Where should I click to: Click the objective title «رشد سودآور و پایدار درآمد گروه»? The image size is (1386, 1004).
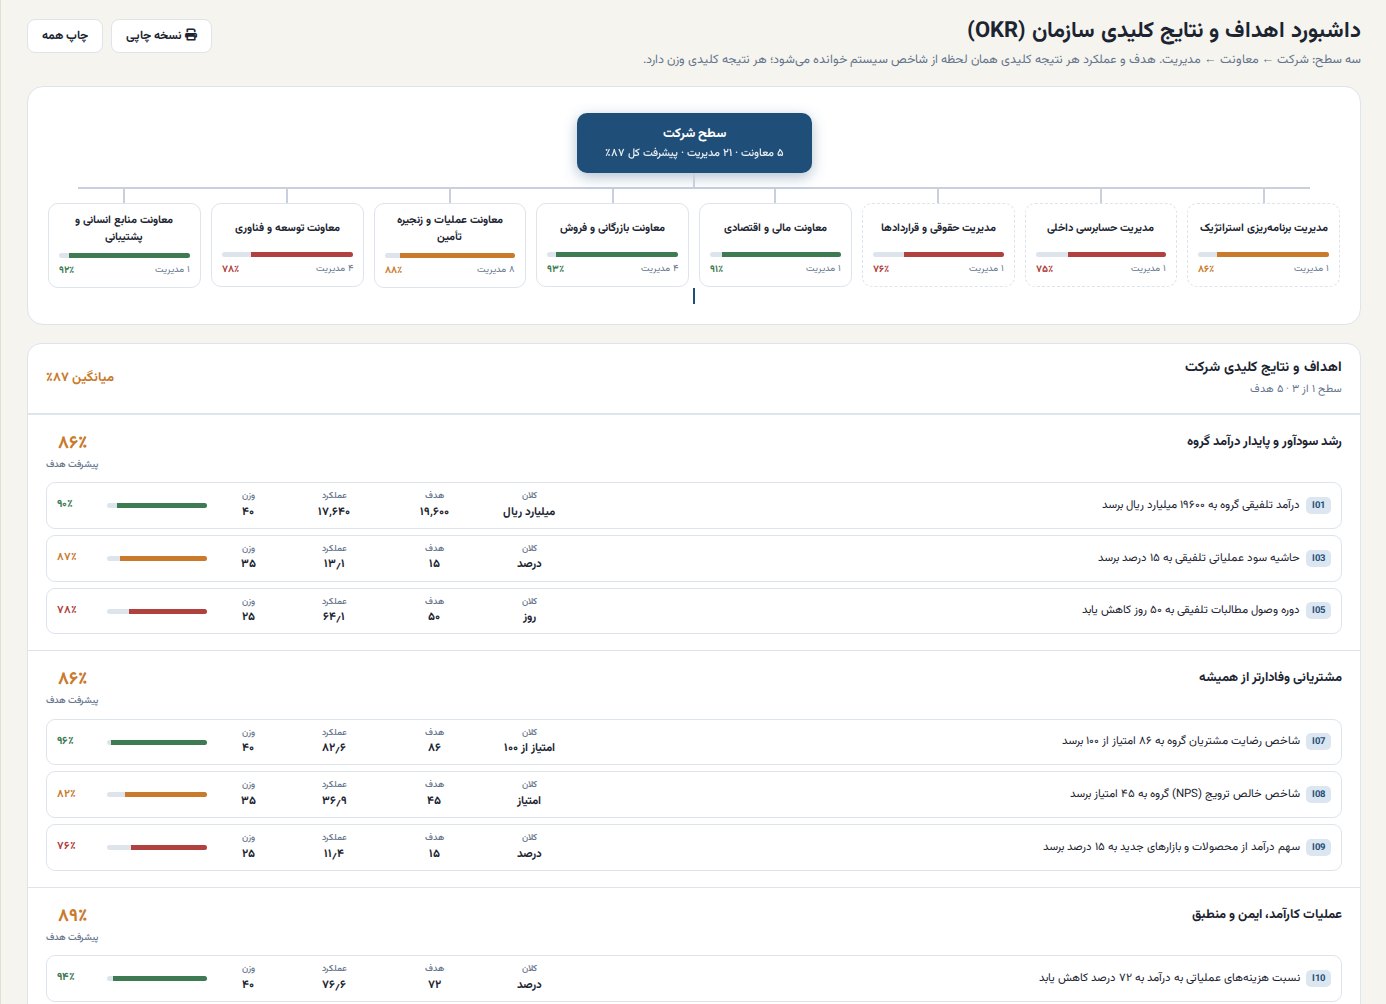[x=1264, y=441]
